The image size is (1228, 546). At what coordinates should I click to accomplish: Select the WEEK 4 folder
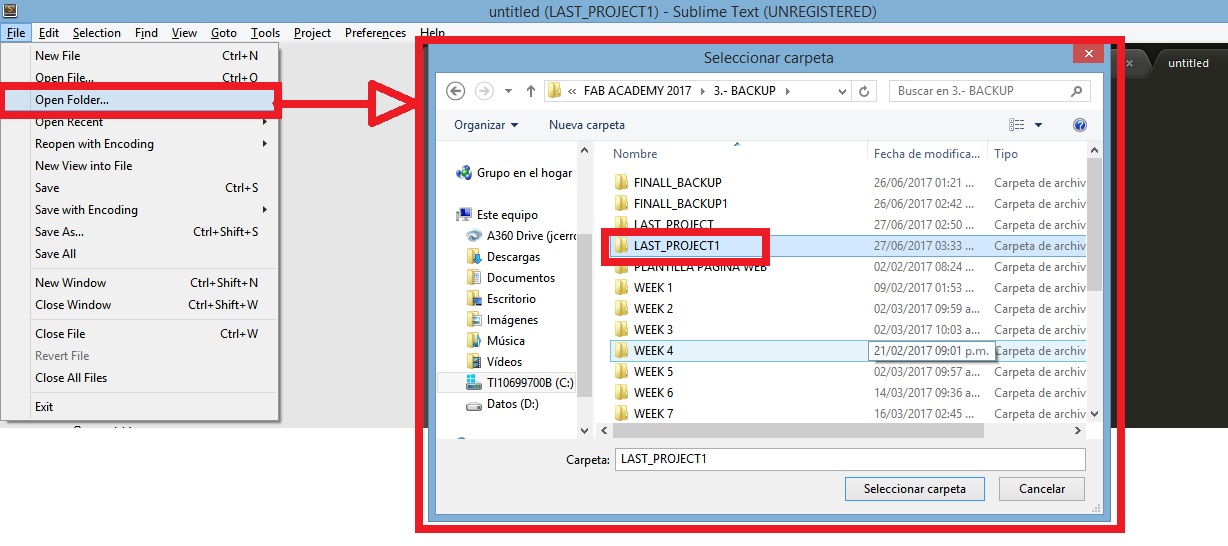coord(644,351)
